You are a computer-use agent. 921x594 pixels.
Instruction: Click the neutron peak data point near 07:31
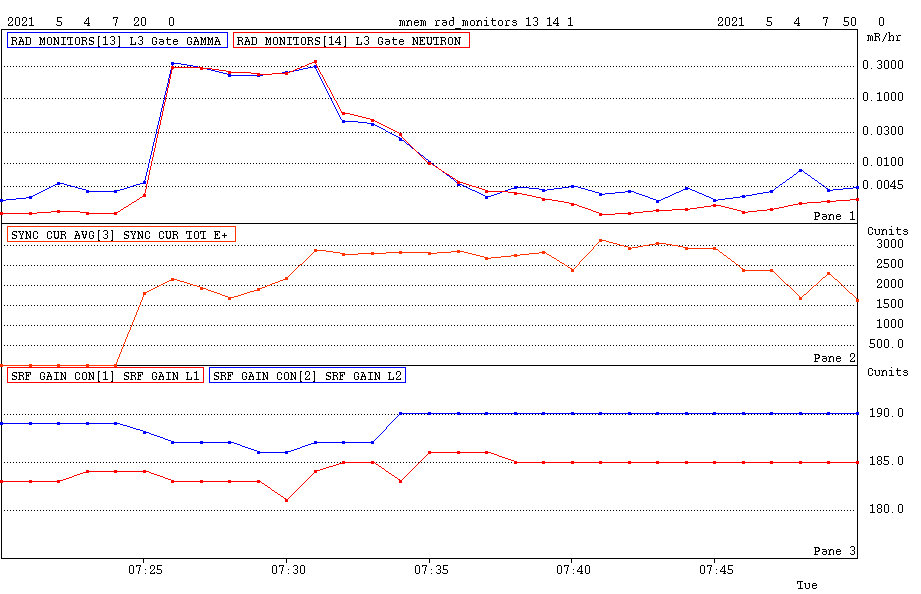(315, 62)
